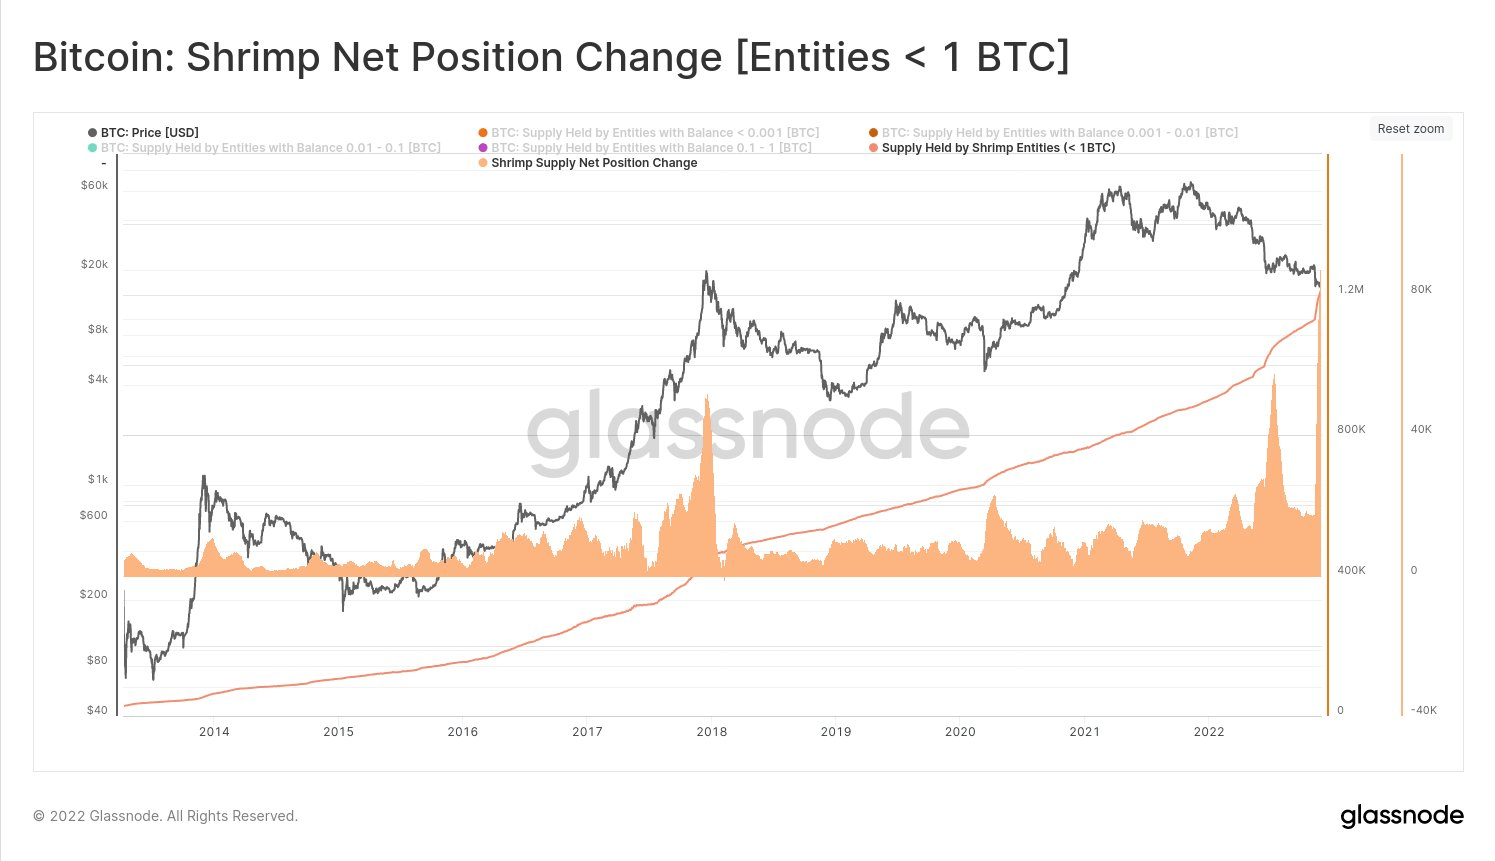This screenshot has height=861, width=1495.
Task: Click the tall orange spike near 2018
Action: click(707, 450)
